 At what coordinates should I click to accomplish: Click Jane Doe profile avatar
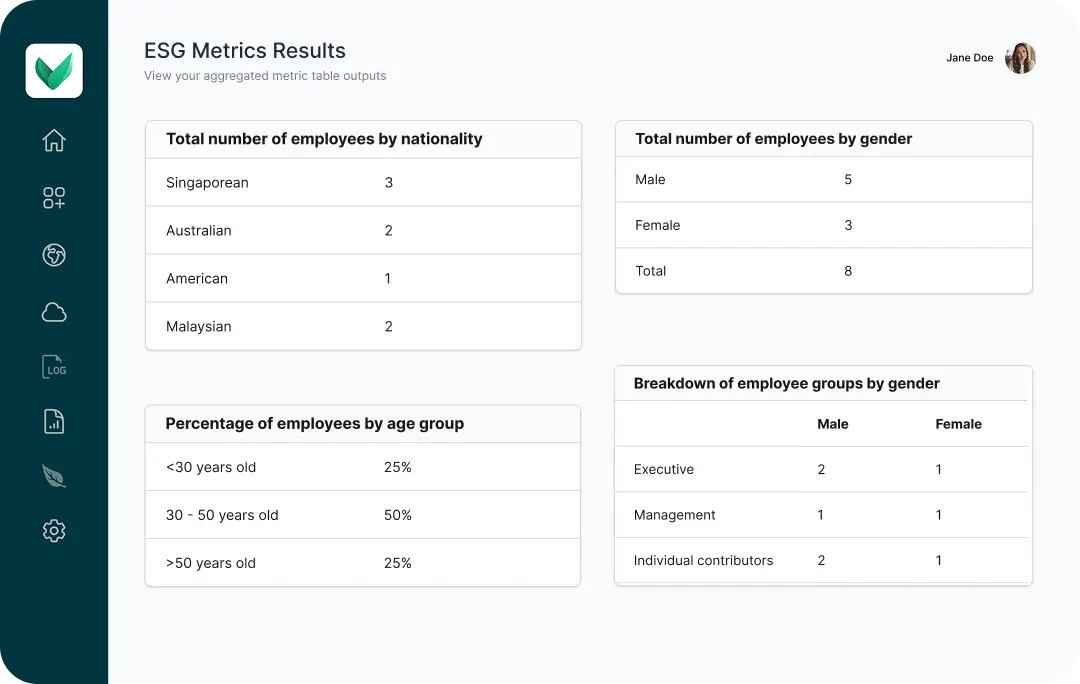click(1020, 58)
